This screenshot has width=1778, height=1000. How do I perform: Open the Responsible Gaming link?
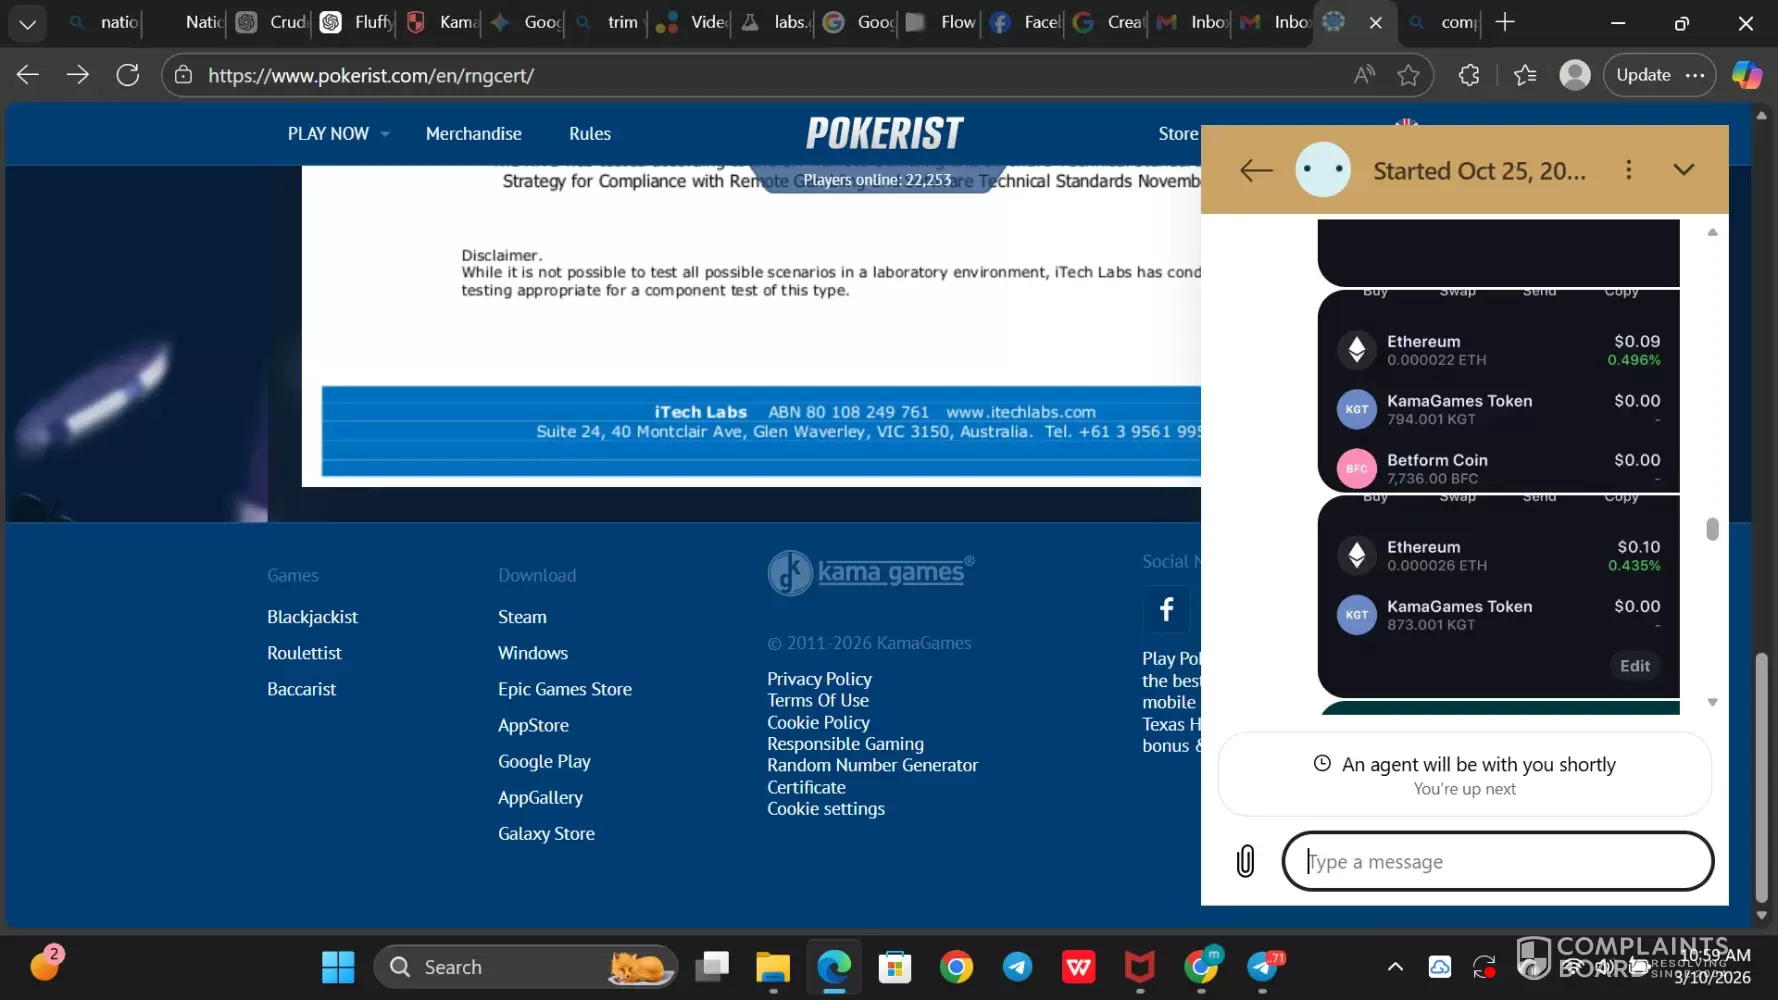[845, 744]
